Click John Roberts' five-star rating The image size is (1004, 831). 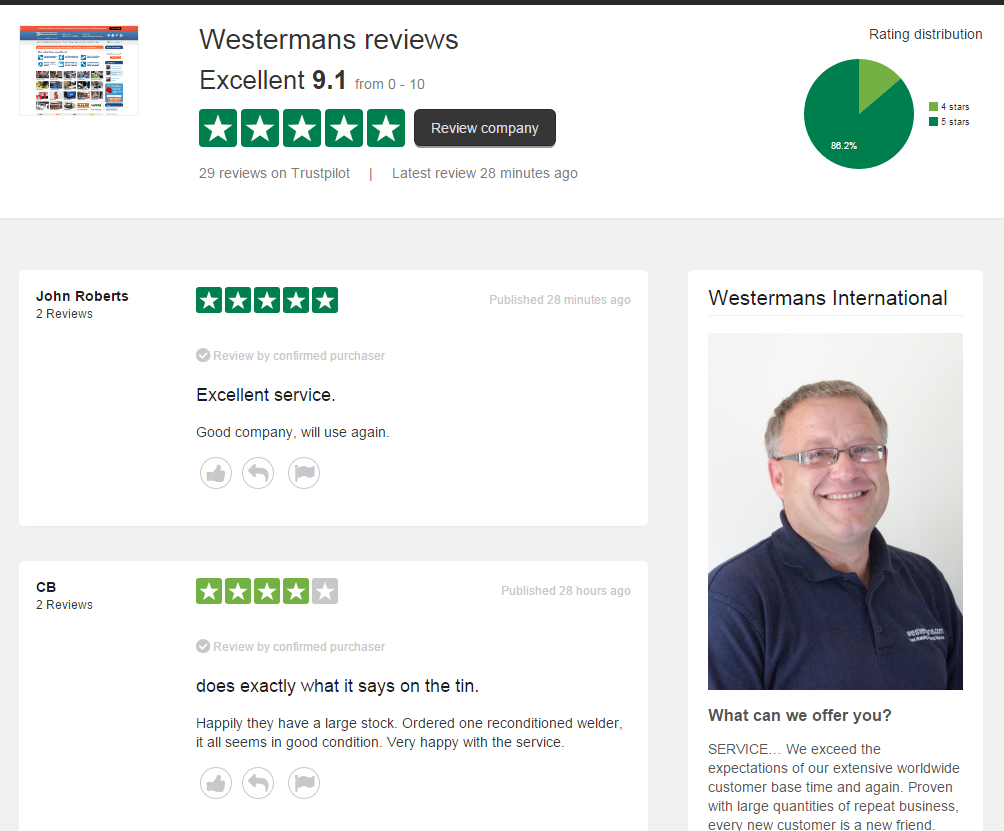pyautogui.click(x=267, y=300)
